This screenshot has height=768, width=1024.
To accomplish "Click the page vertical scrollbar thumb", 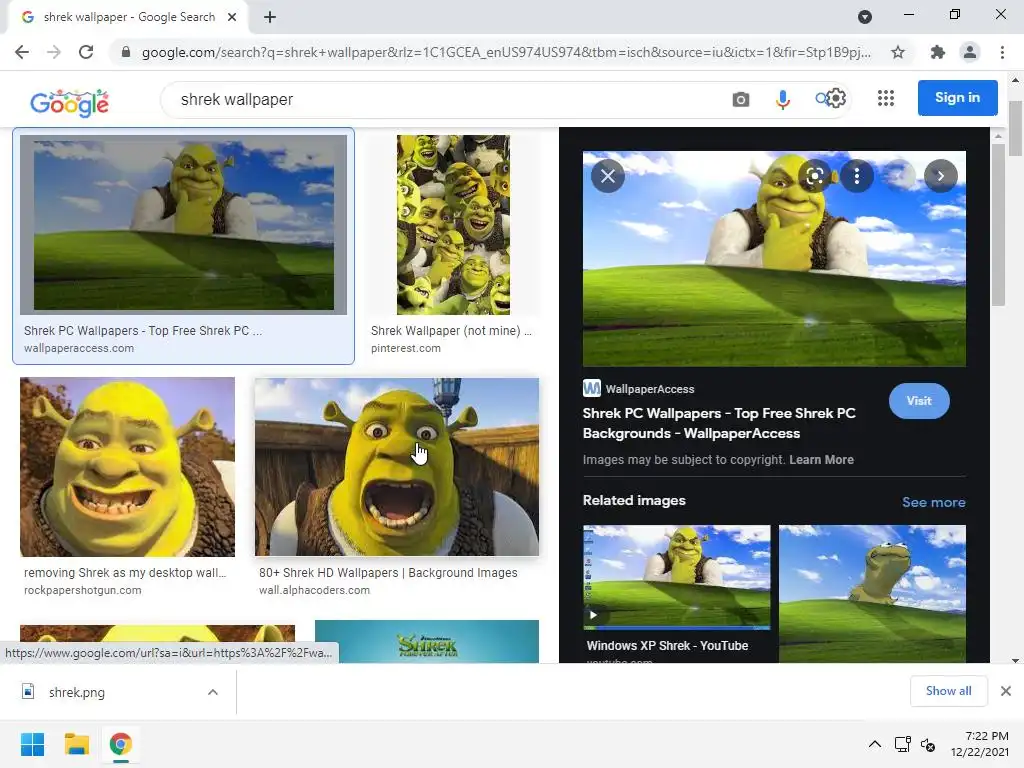I will pyautogui.click(x=1015, y=129).
